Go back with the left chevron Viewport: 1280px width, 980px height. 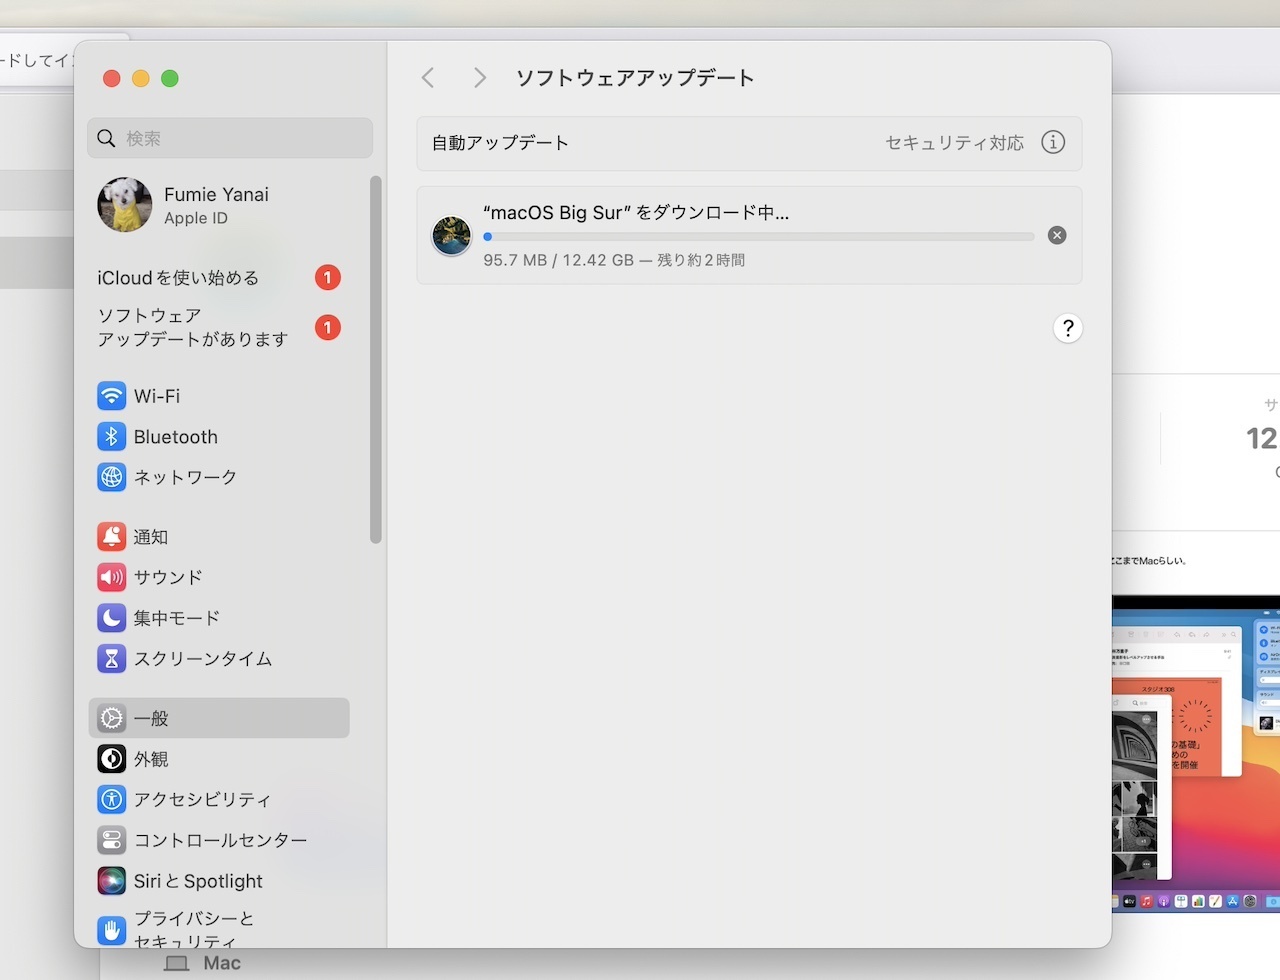click(x=428, y=78)
